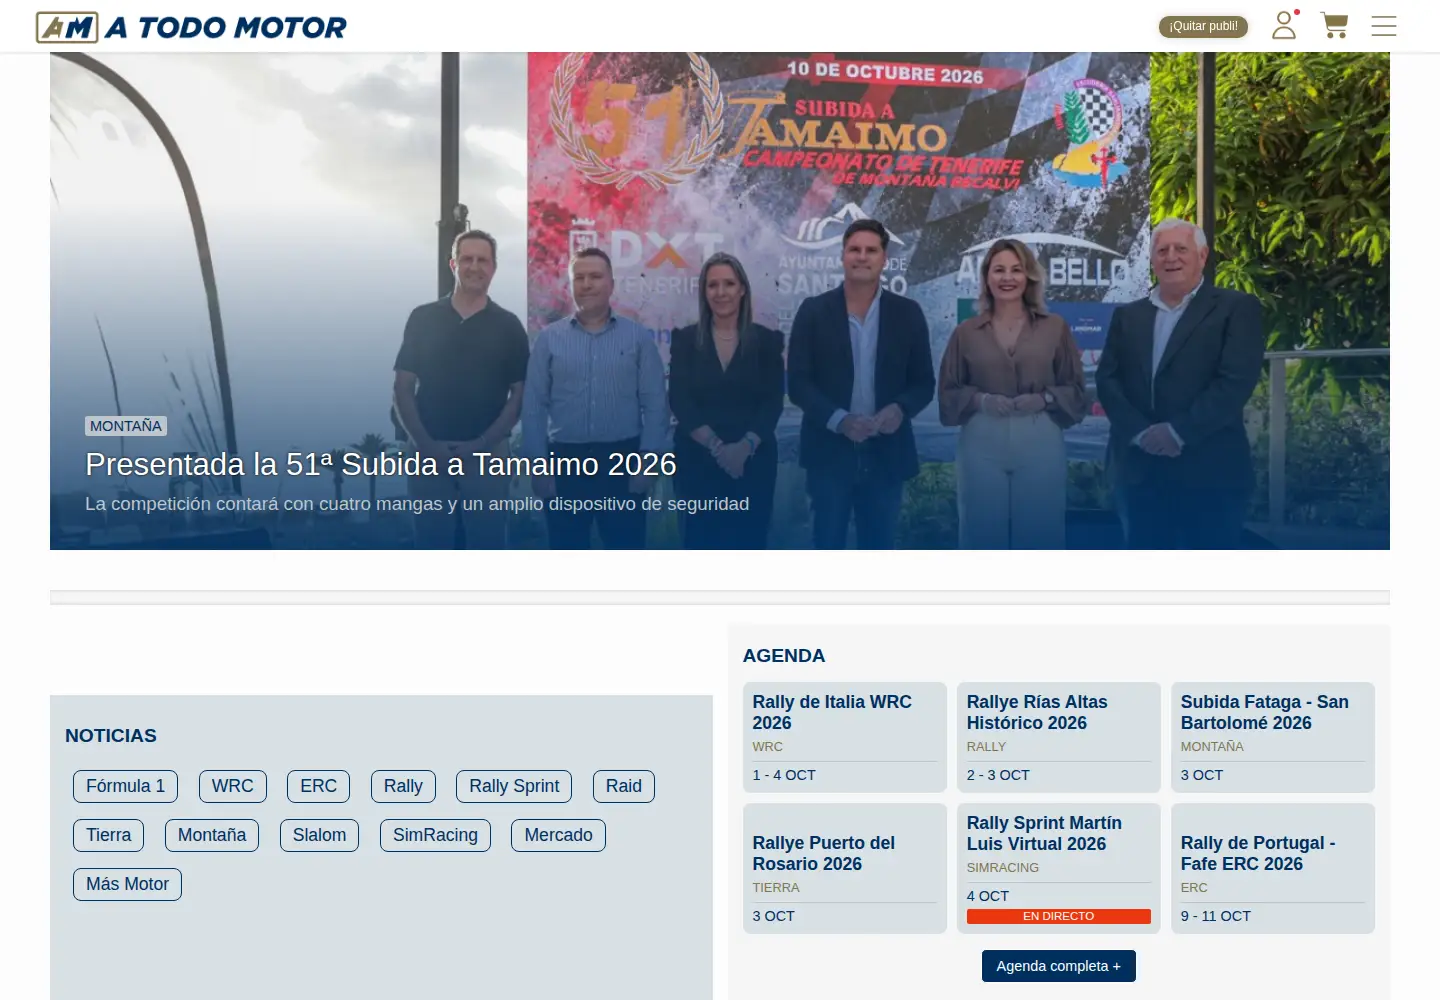Filter news by SimRacing category button
Screen dimensions: 1440x1000
pos(435,835)
